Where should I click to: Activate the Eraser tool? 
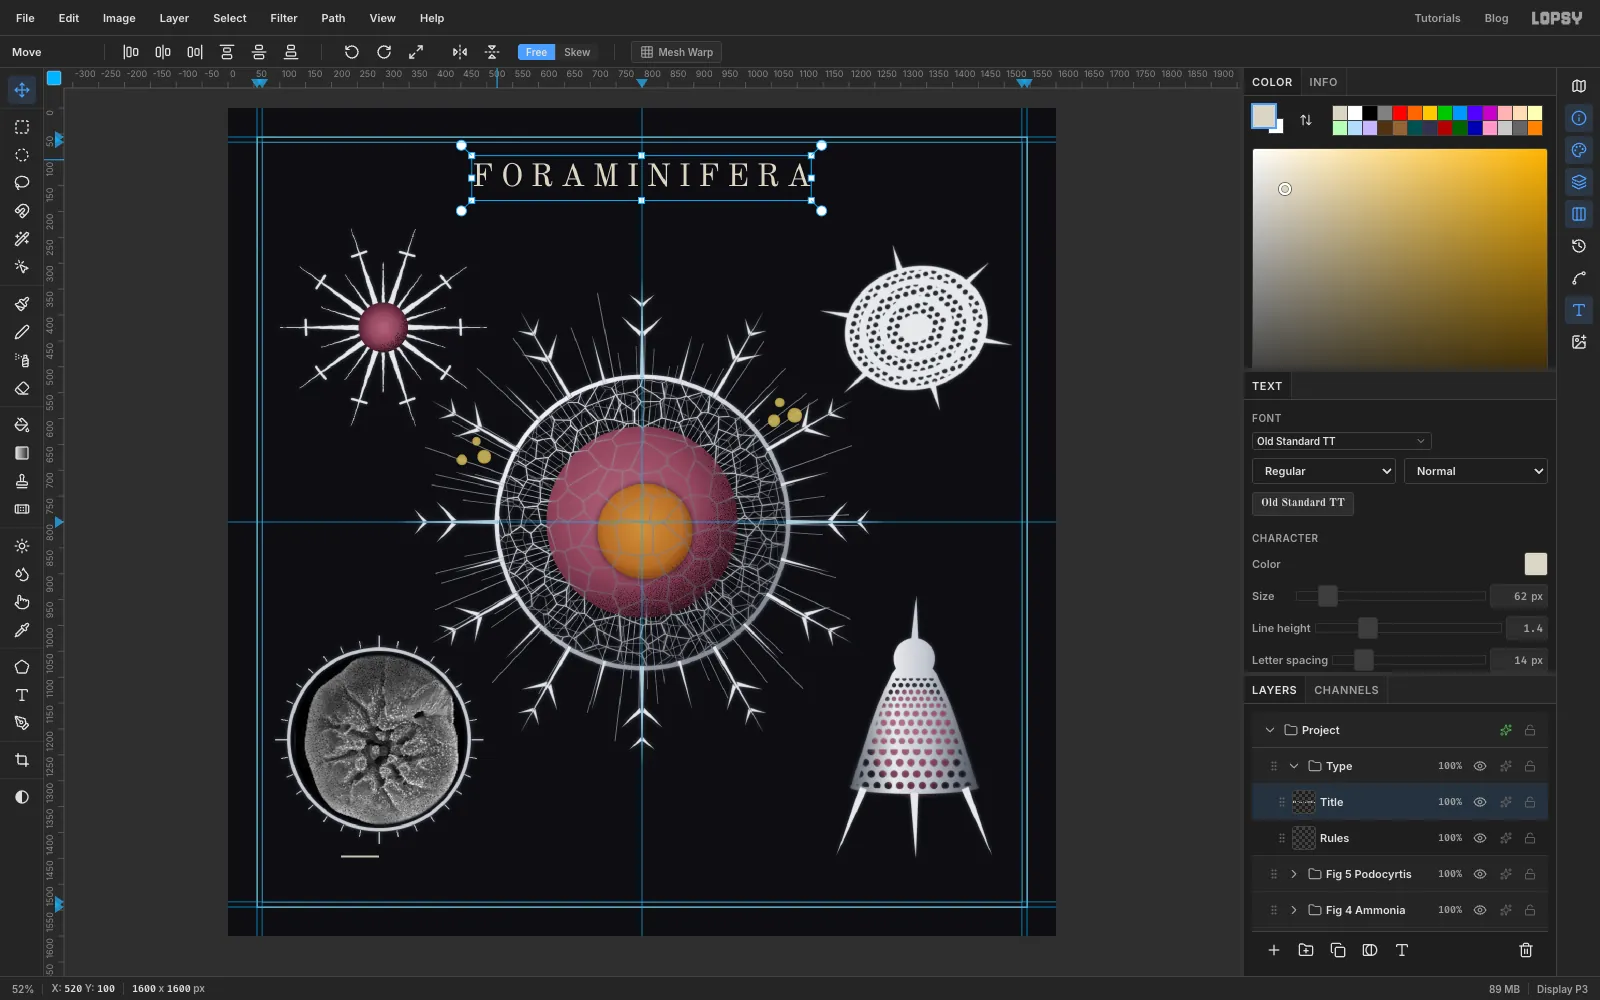(x=22, y=388)
